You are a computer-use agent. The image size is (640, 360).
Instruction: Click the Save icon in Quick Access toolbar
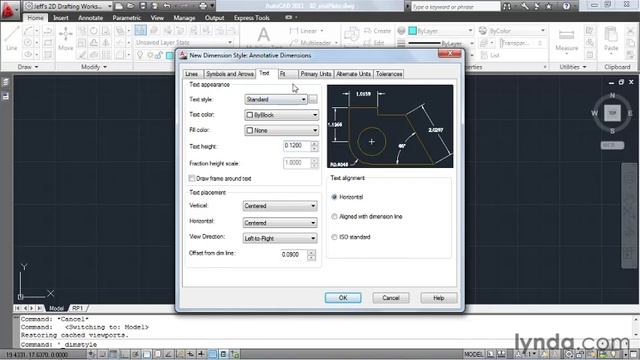click(x=142, y=6)
